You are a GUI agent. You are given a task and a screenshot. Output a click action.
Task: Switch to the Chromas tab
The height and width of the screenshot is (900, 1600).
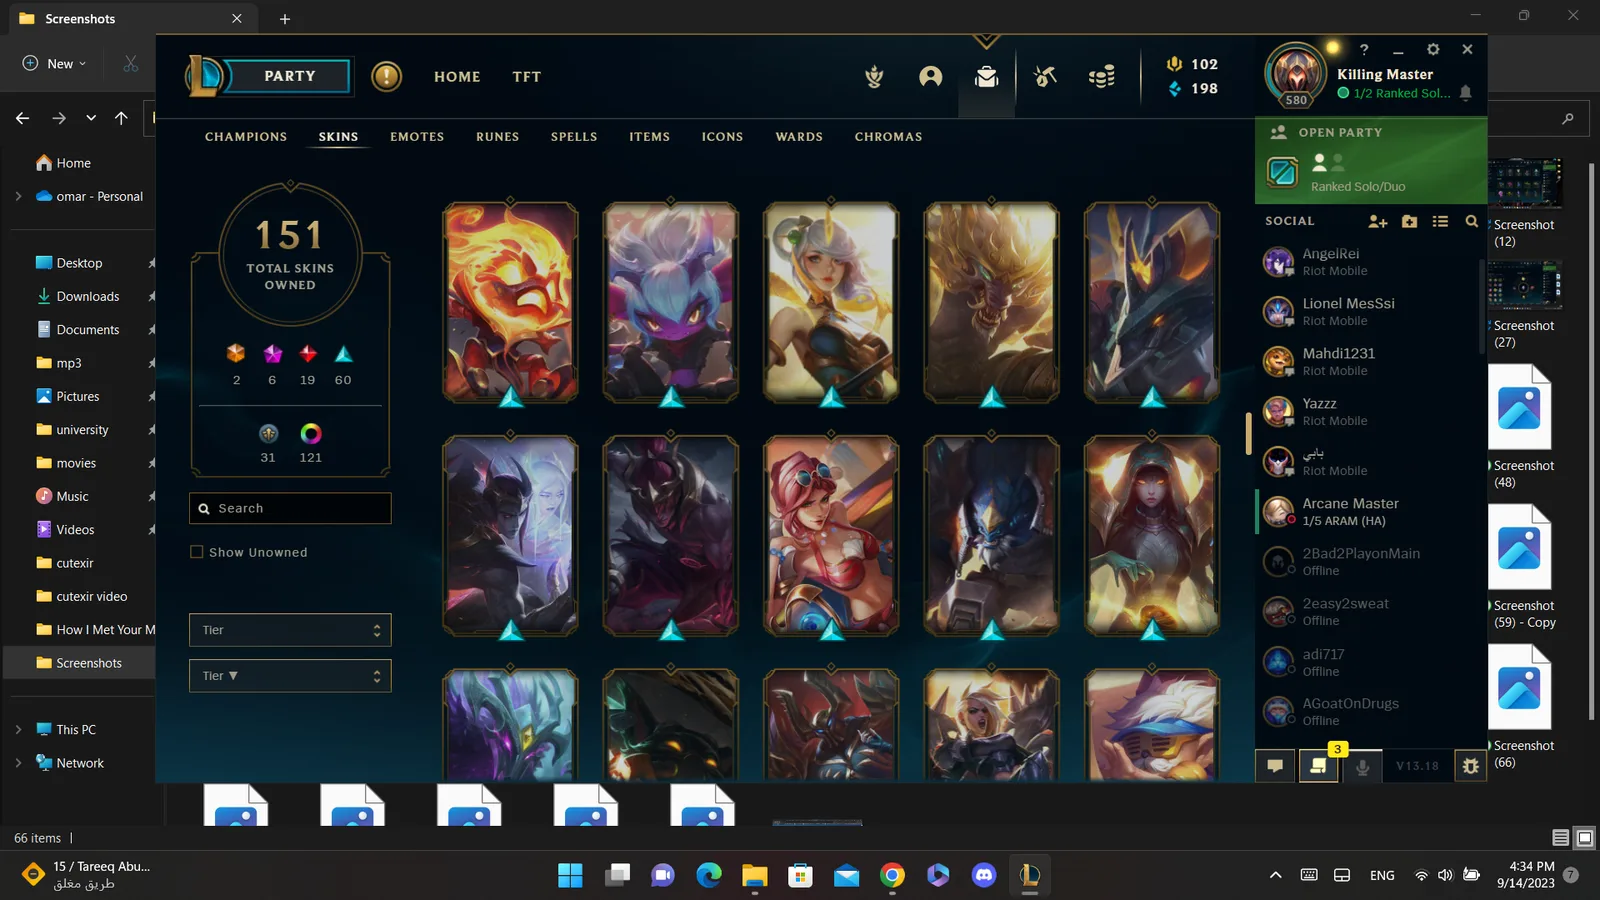tap(888, 137)
